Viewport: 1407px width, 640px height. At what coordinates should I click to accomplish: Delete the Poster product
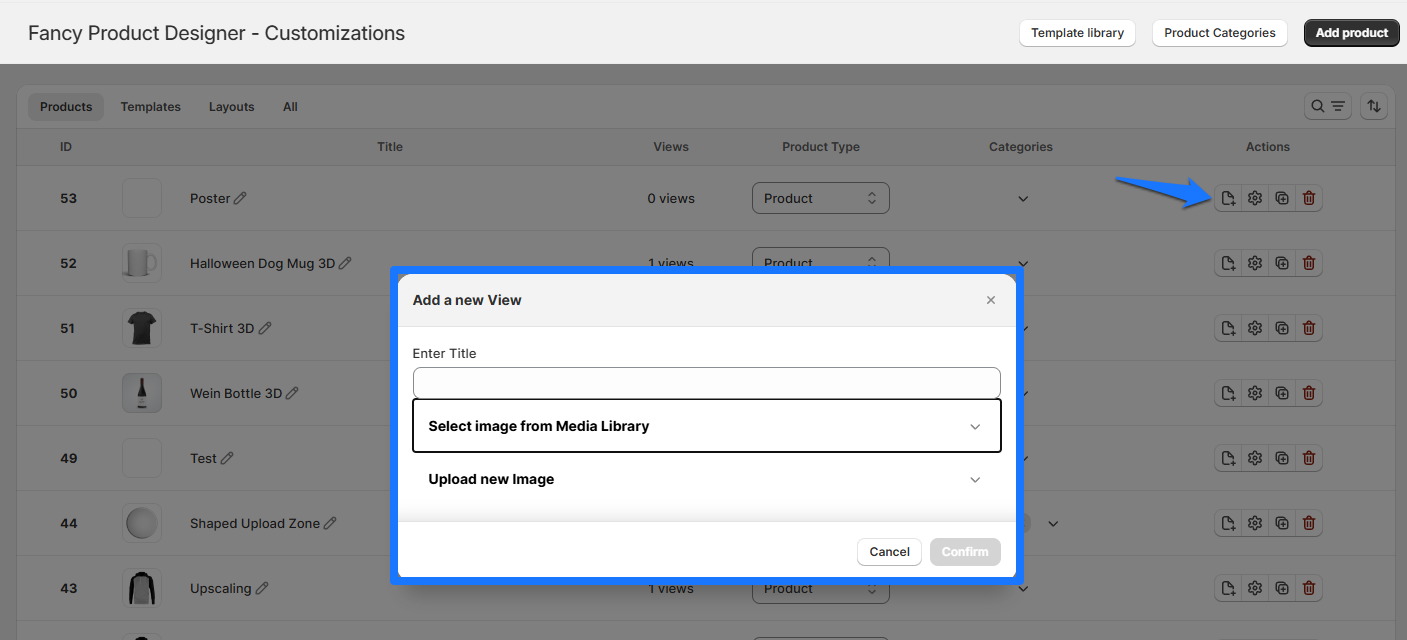click(1309, 198)
